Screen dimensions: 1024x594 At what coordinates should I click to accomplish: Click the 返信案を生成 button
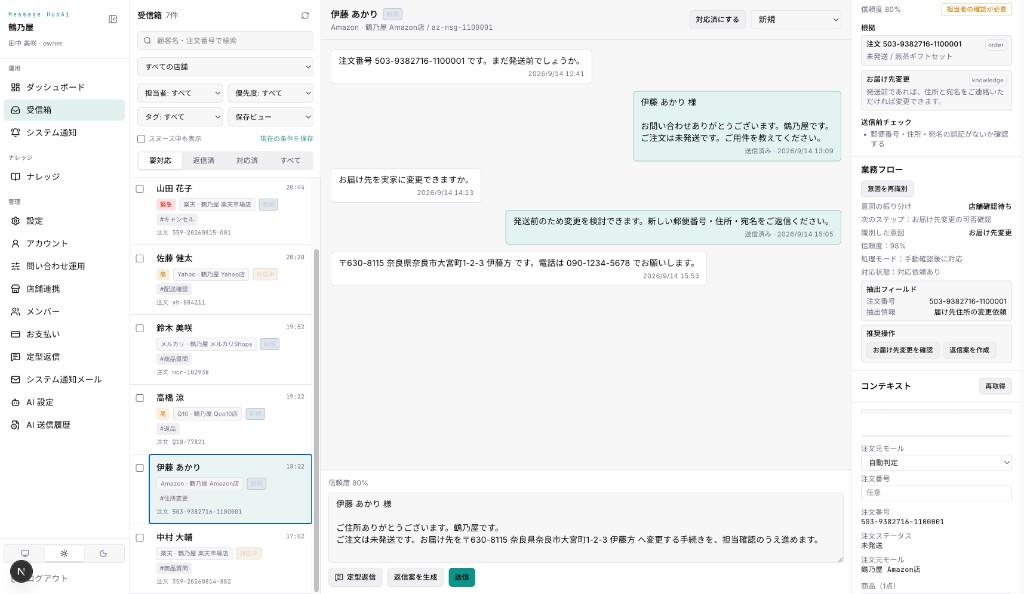pyautogui.click(x=415, y=577)
